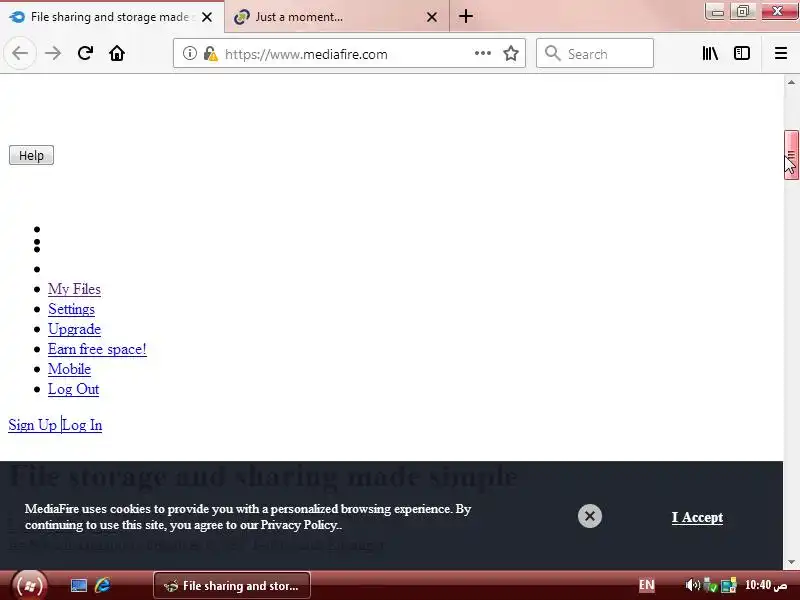Focus the Search box
800x600 pixels.
(595, 53)
